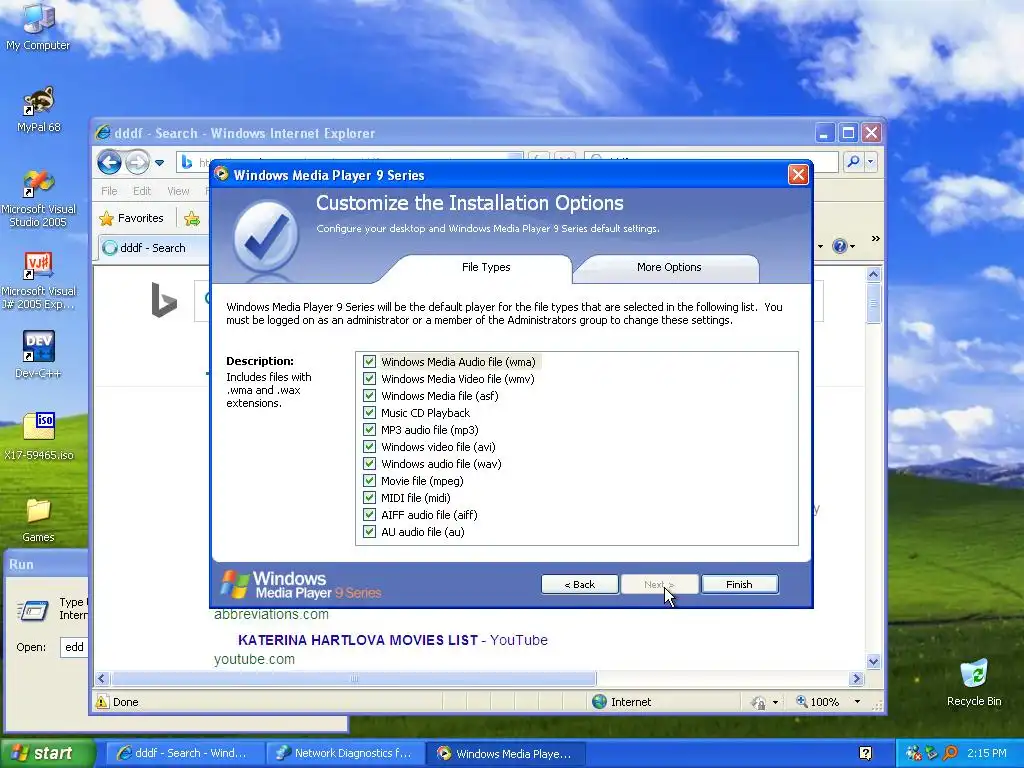The height and width of the screenshot is (768, 1024).
Task: Click the warning icon beside Done
Action: click(x=102, y=702)
